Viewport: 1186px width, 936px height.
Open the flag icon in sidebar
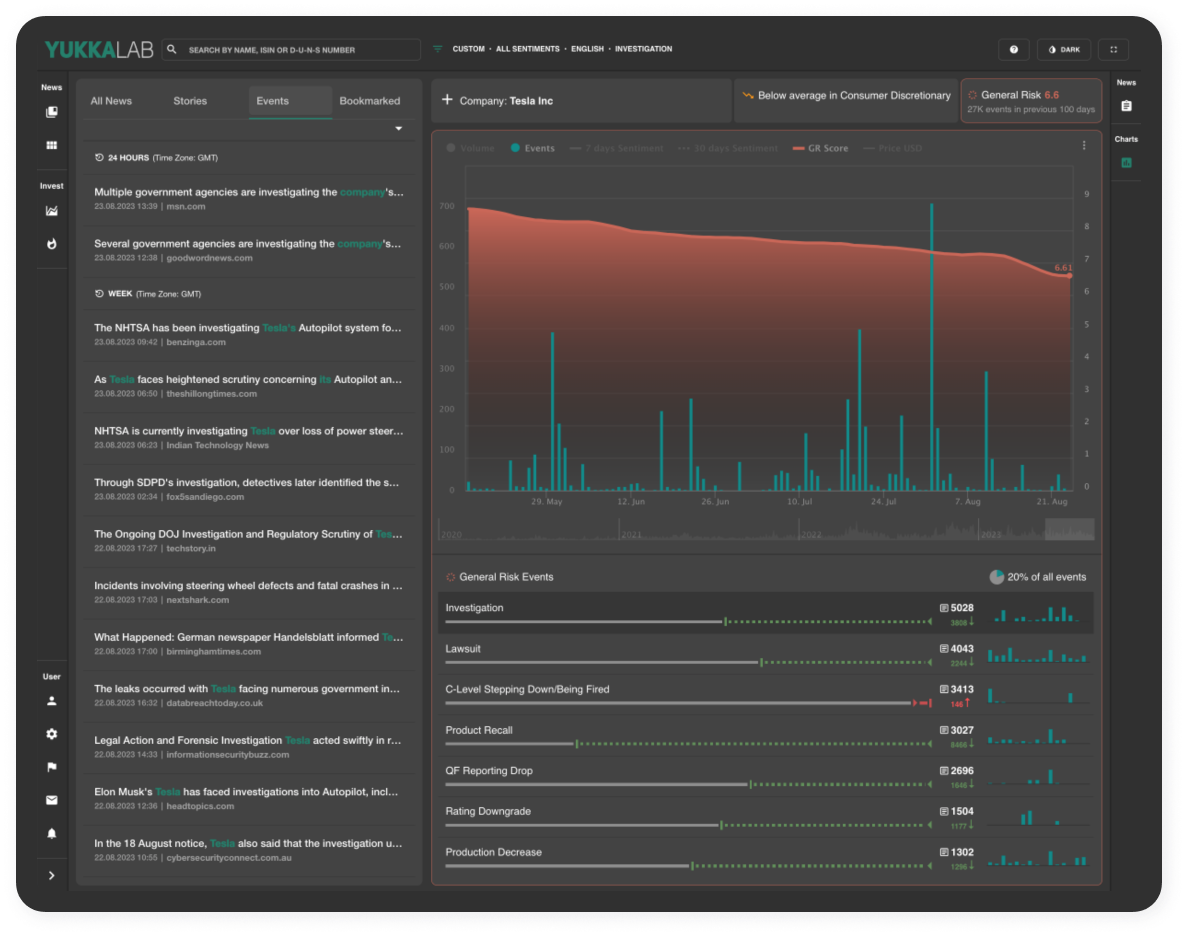[51, 767]
